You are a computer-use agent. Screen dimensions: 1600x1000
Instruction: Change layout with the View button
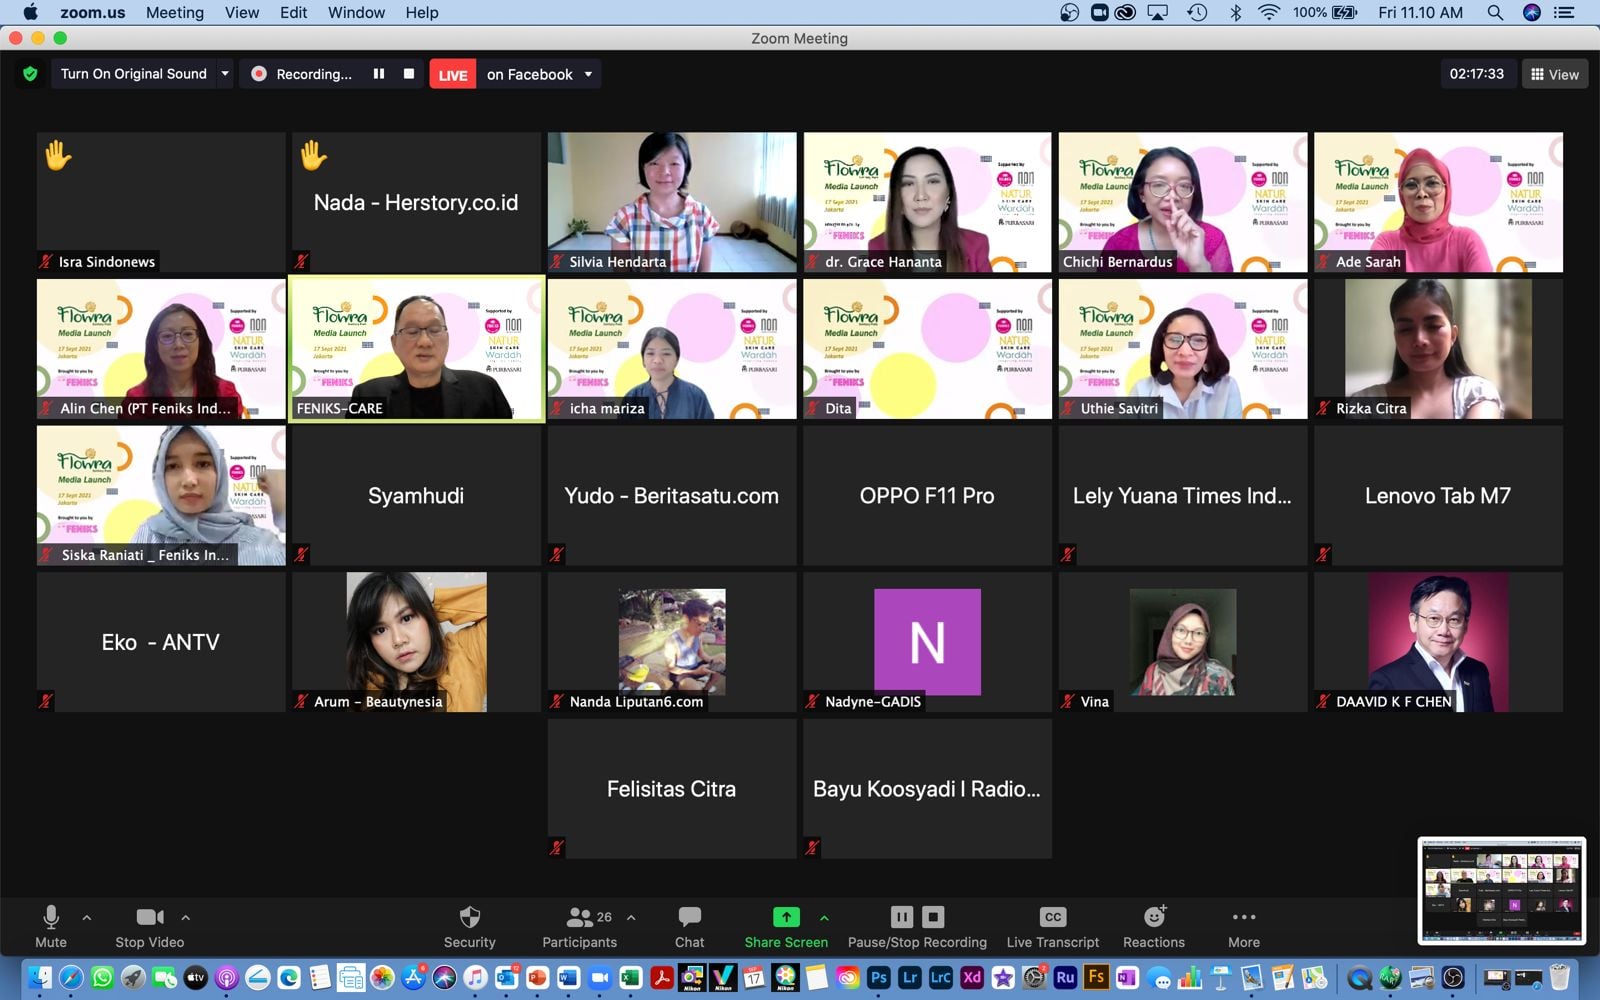[x=1554, y=74]
